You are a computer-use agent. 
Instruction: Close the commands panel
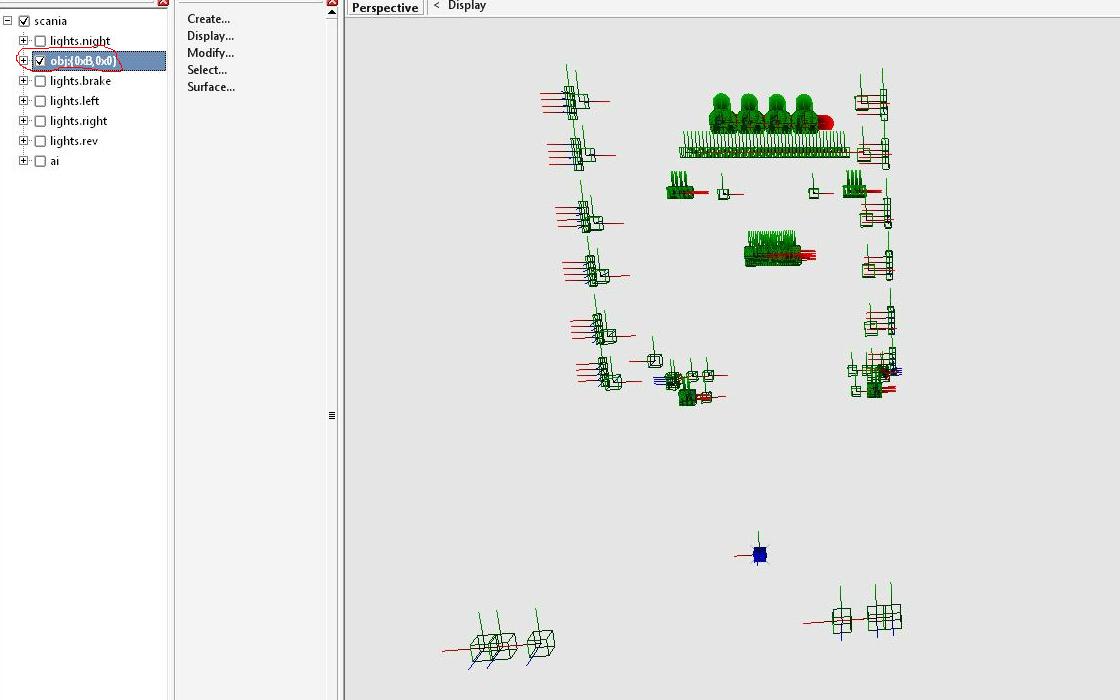(x=332, y=3)
